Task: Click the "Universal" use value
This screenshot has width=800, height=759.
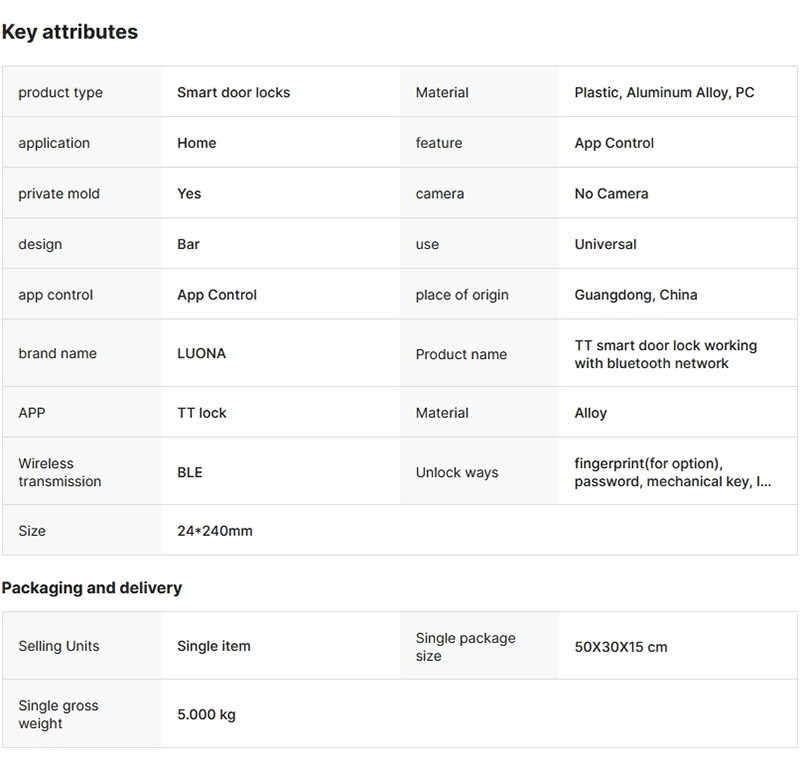Action: [x=605, y=244]
